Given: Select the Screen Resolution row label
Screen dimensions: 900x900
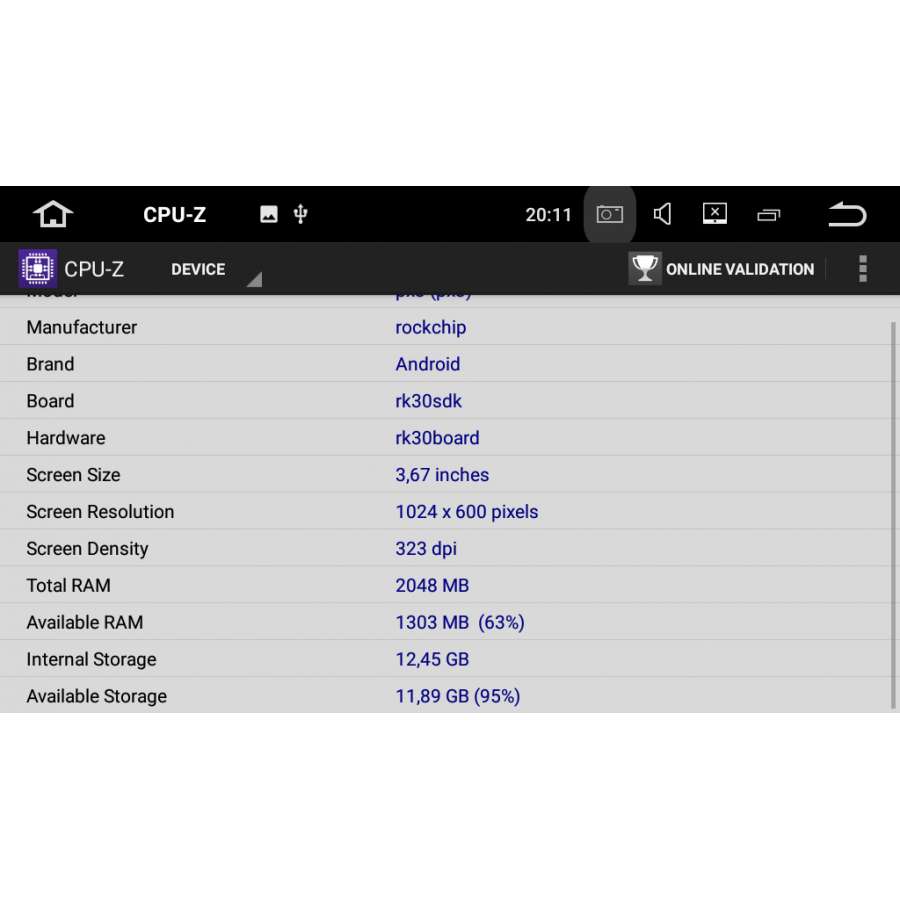Looking at the screenshot, I should [x=100, y=511].
